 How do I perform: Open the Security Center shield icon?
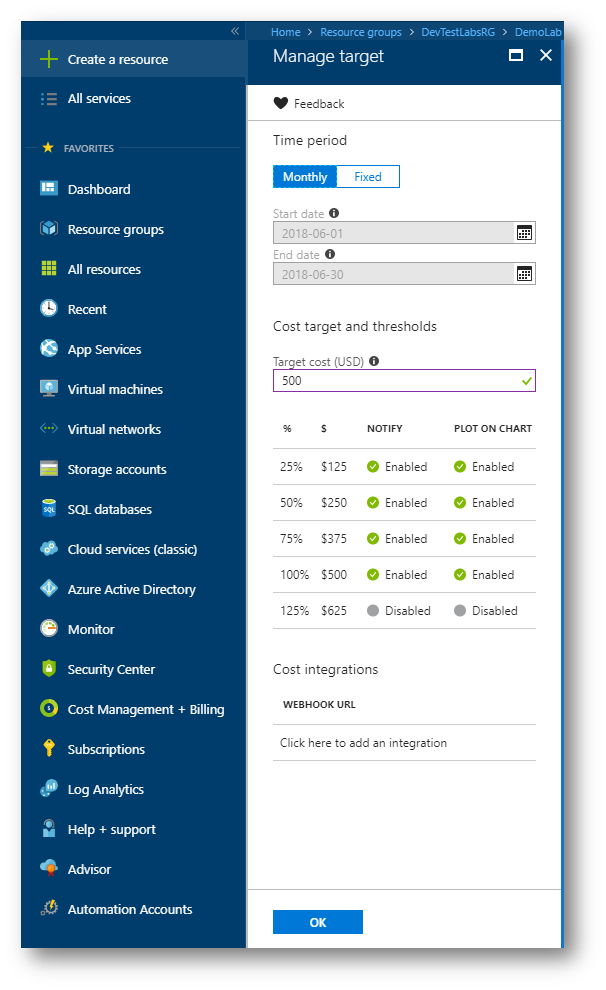[49, 669]
